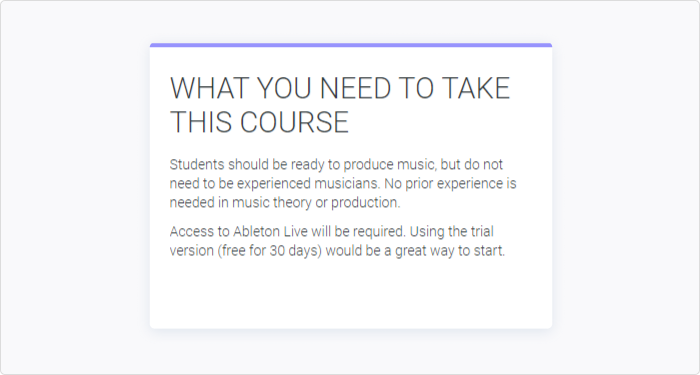Click the paragraph starting 'Students should be ready'
Viewport: 700px width, 375px height.
pyautogui.click(x=343, y=183)
